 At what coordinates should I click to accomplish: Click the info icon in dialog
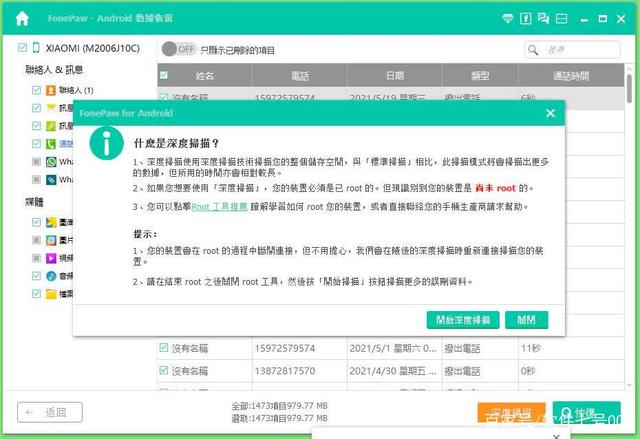click(107, 143)
